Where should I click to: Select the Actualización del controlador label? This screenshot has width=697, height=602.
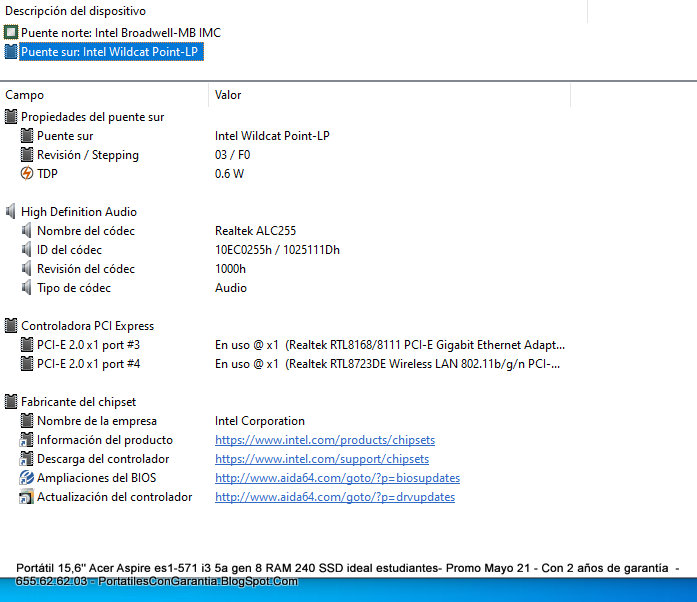(114, 497)
